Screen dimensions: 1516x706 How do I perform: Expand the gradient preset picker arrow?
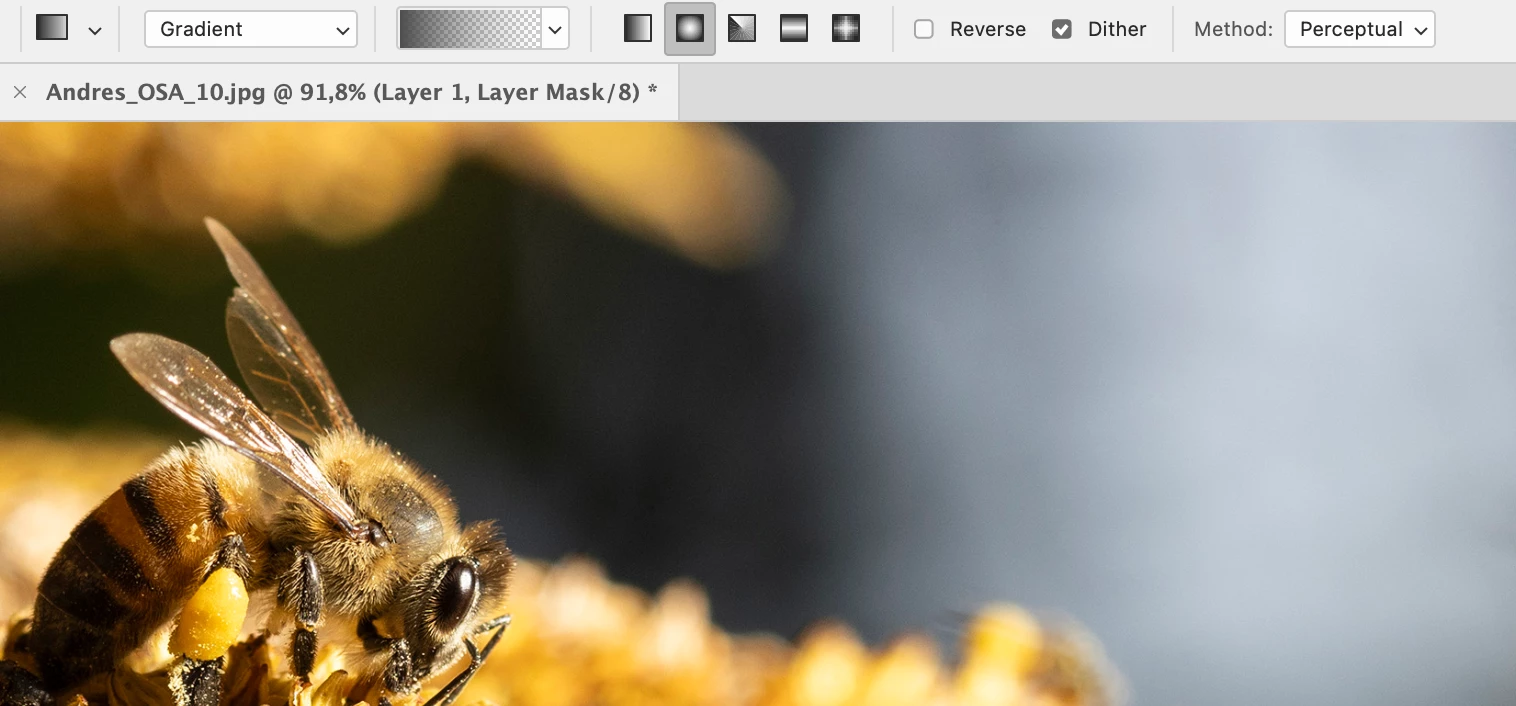pos(555,30)
